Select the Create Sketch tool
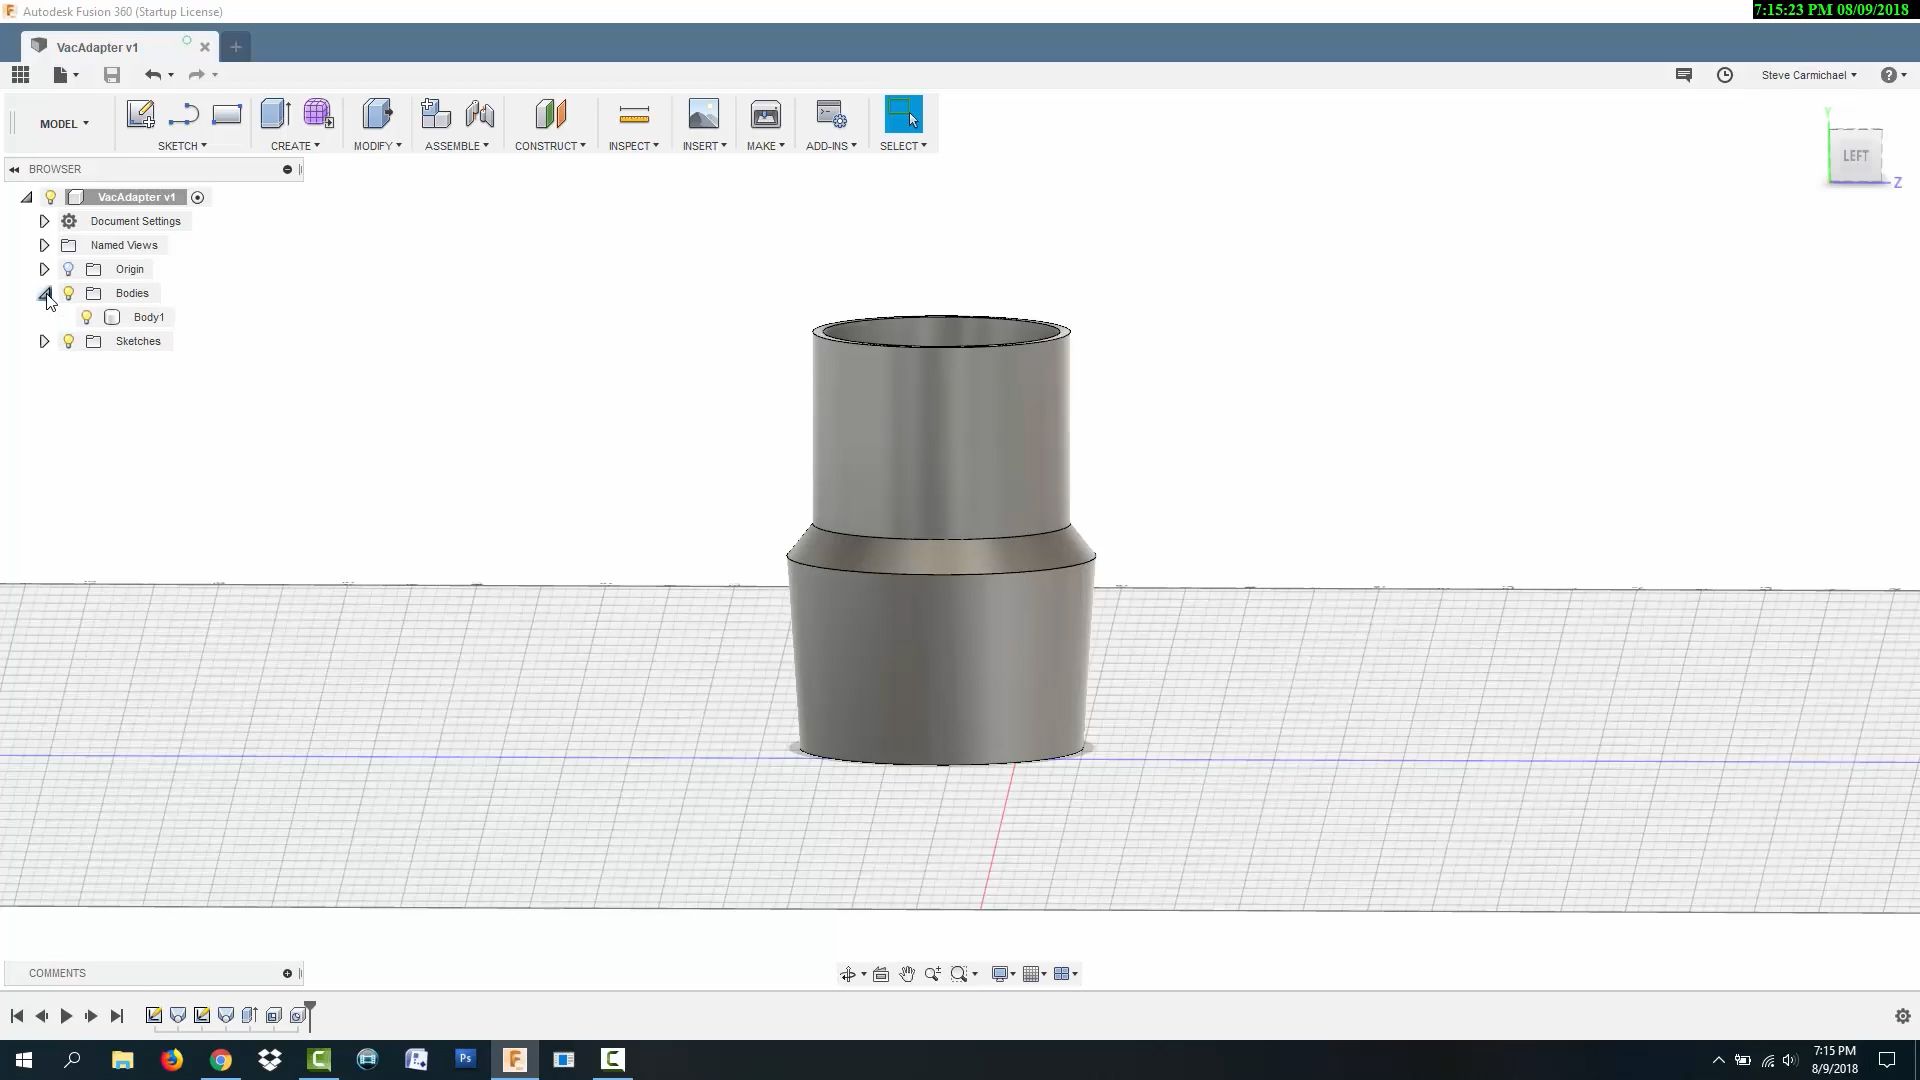This screenshot has height=1080, width=1920. point(140,114)
